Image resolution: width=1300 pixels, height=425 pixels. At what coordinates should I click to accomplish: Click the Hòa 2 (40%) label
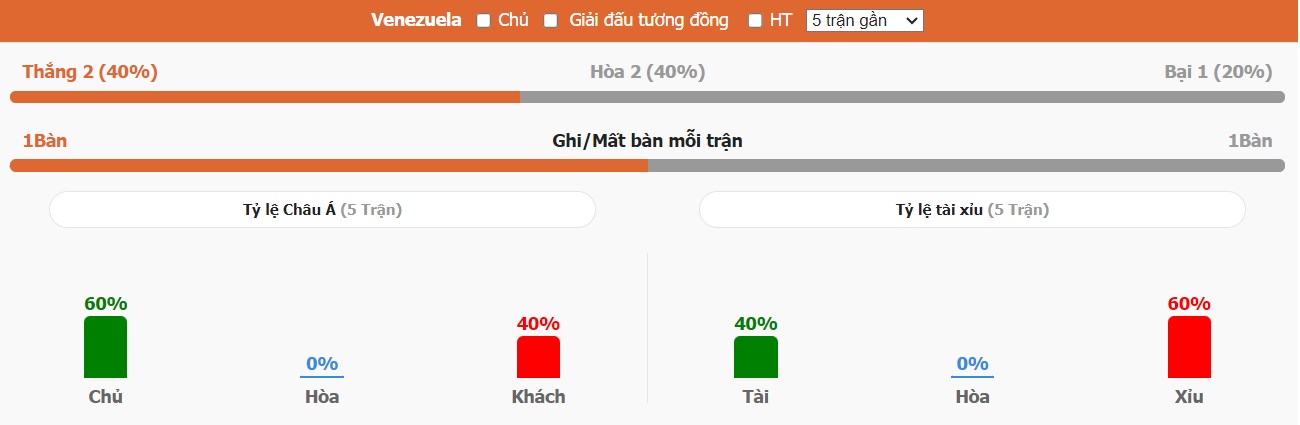(x=648, y=72)
